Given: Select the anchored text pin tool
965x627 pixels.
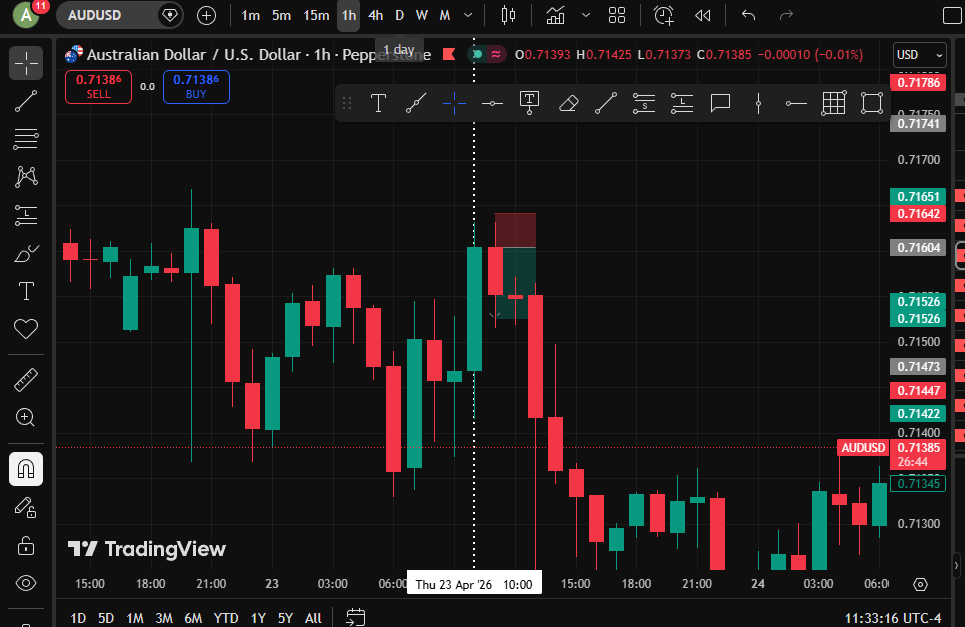Looking at the screenshot, I should coord(530,103).
